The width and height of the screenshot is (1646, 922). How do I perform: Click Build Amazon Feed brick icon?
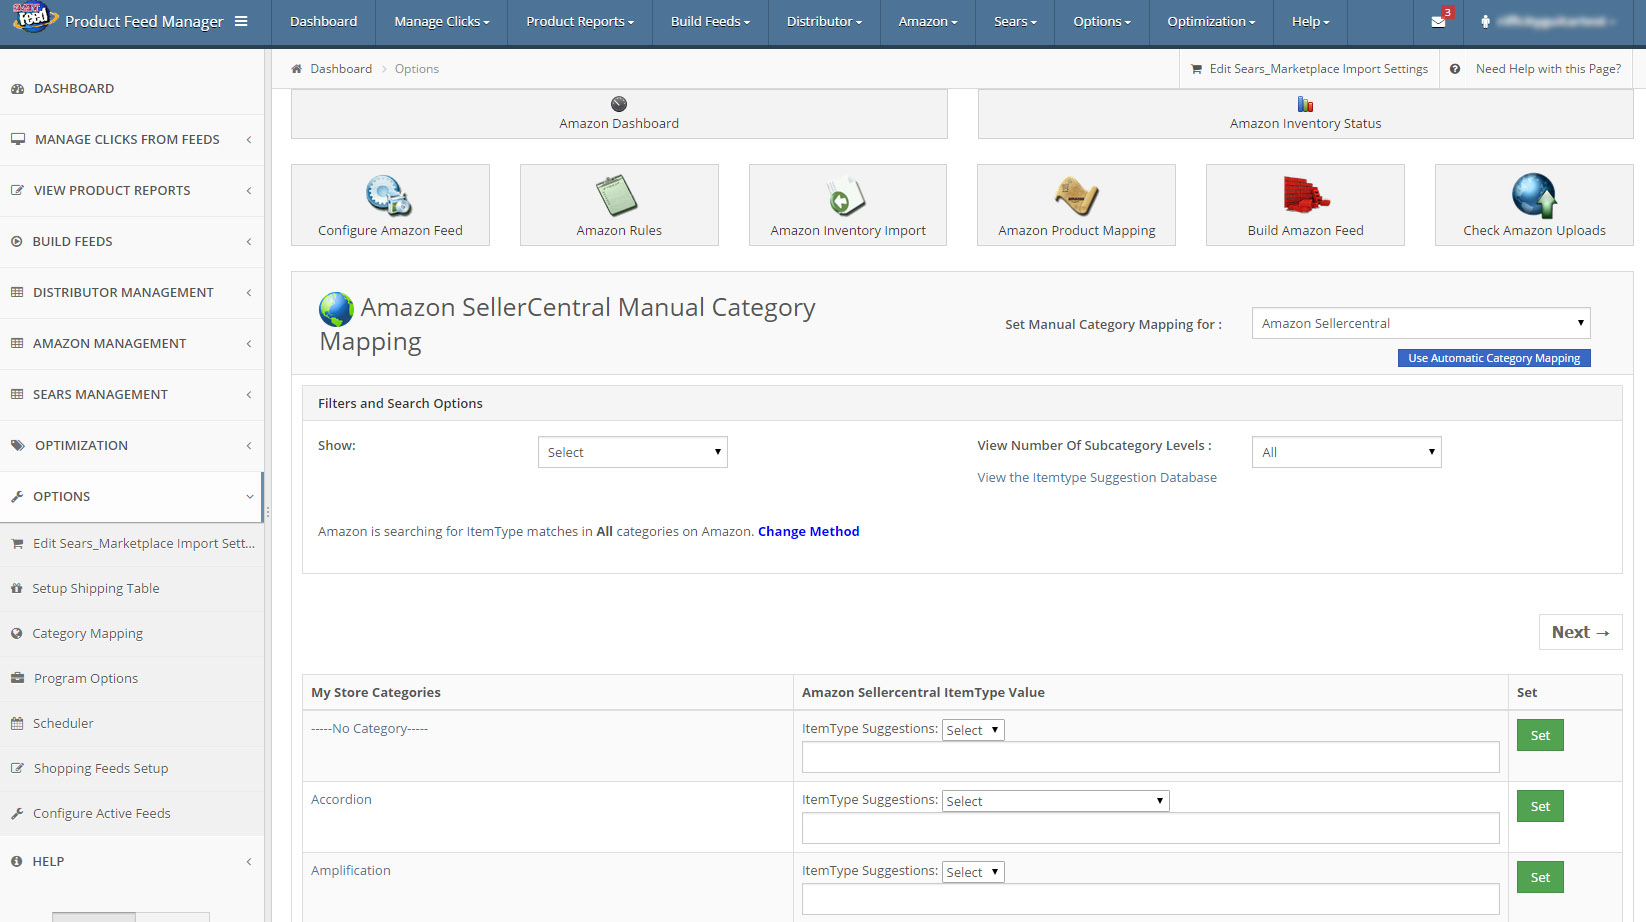1305,195
